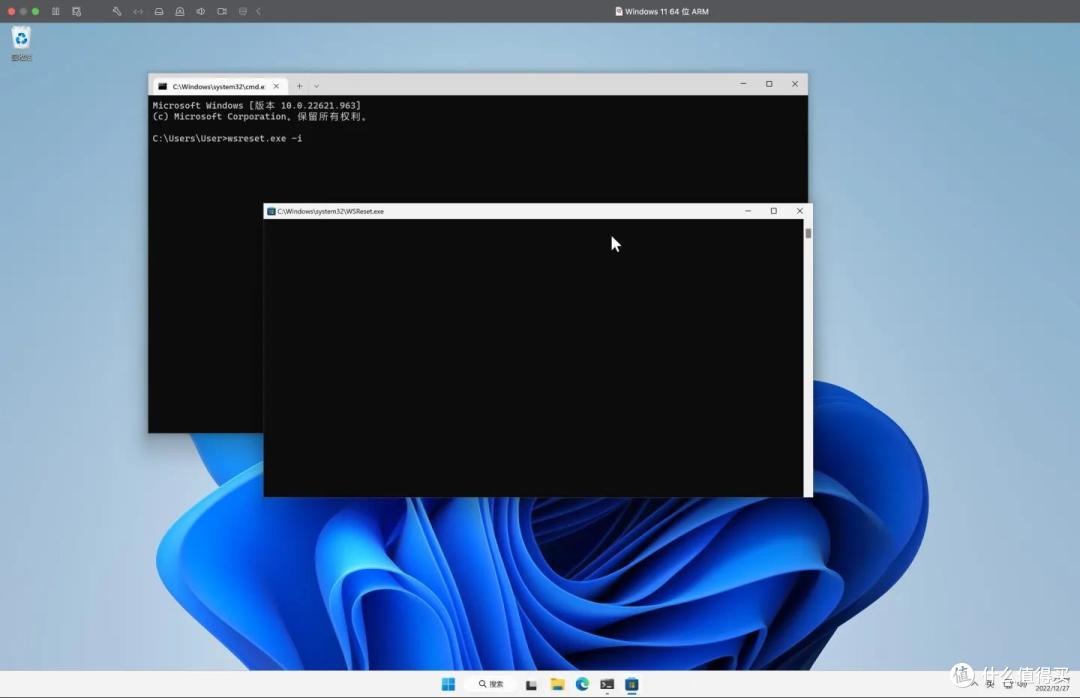Image resolution: width=1080 pixels, height=698 pixels.
Task: Open the Windows Start menu
Action: [x=448, y=684]
